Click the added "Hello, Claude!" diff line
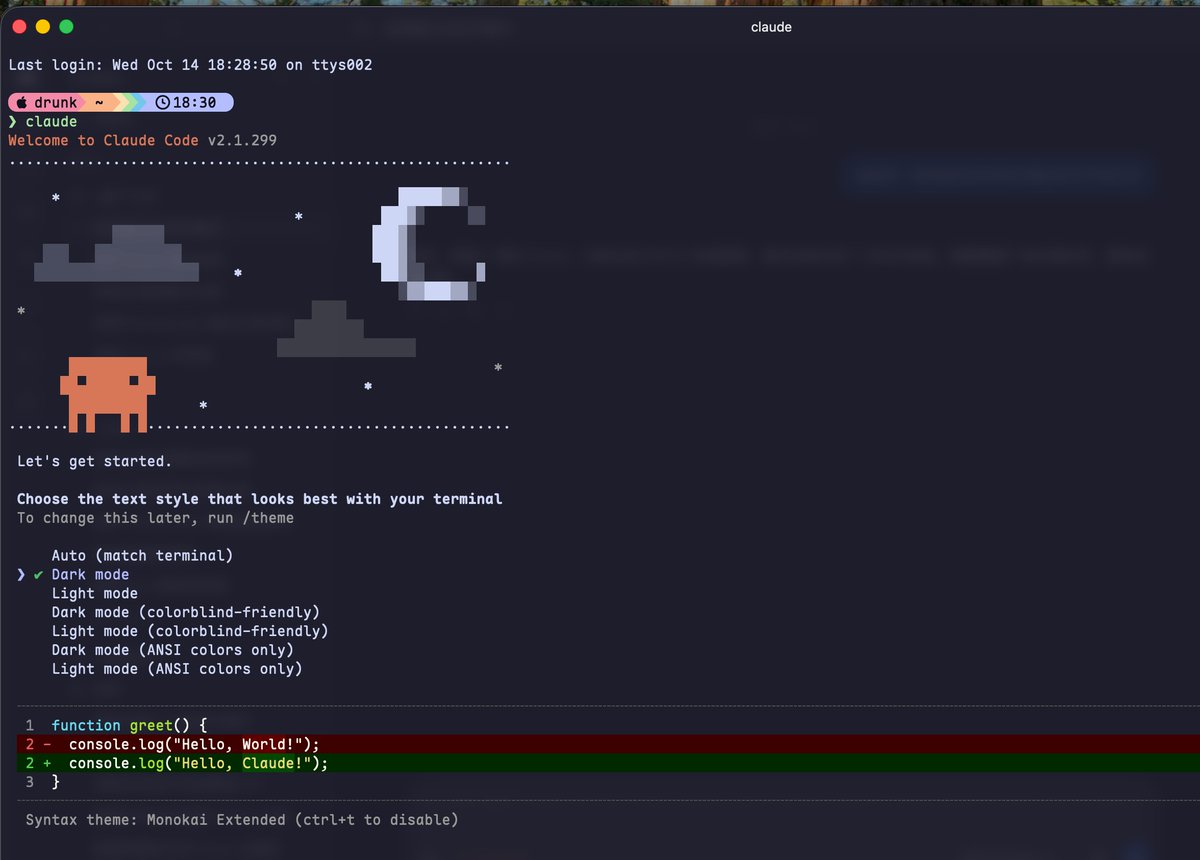 pos(608,763)
